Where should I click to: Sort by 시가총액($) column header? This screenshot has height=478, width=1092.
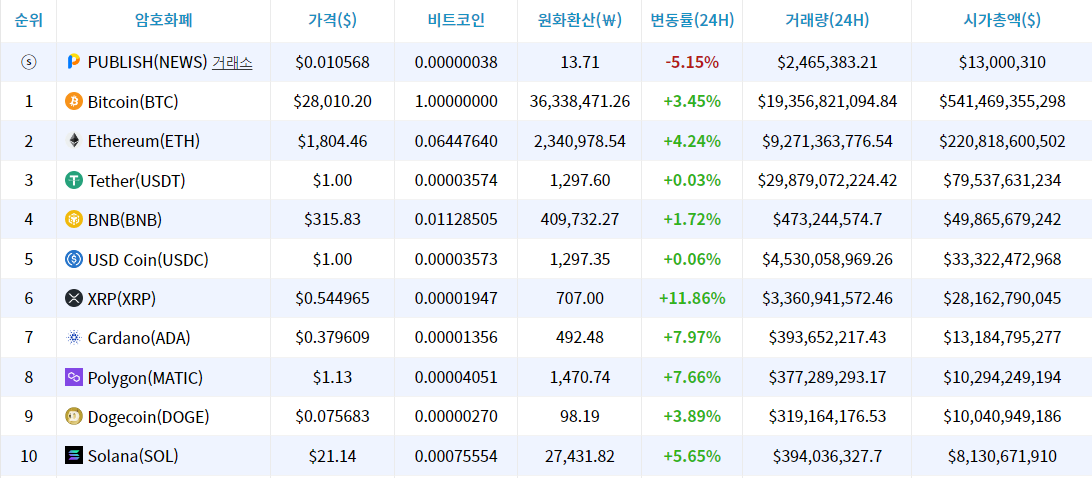(1002, 20)
